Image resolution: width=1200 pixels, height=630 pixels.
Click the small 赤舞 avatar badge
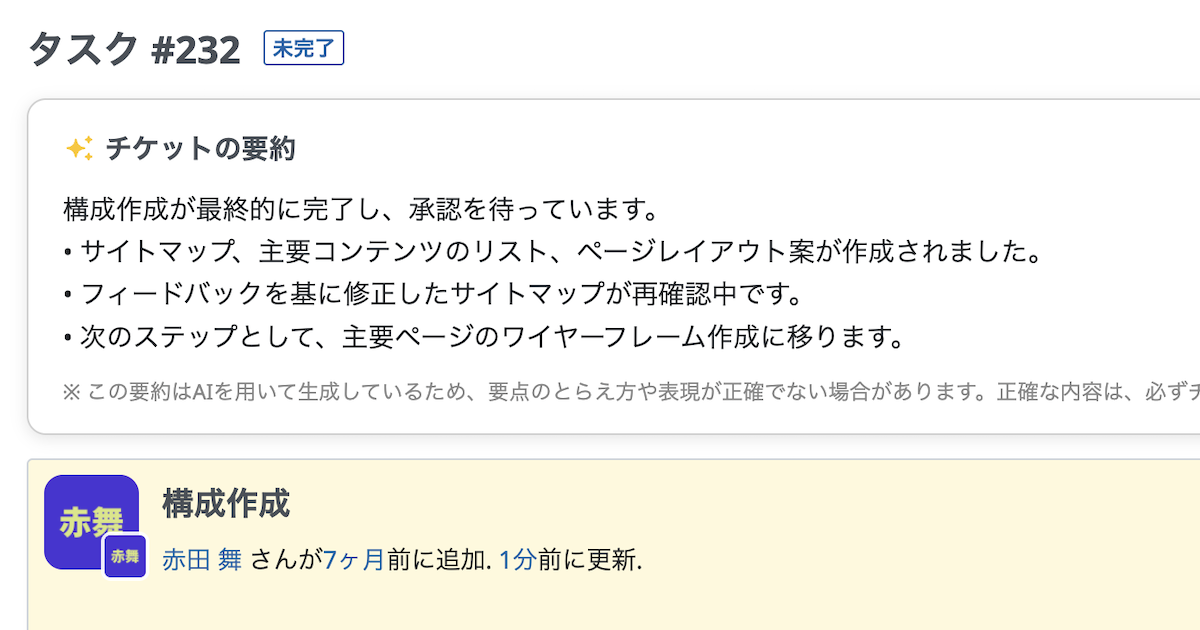pos(125,556)
